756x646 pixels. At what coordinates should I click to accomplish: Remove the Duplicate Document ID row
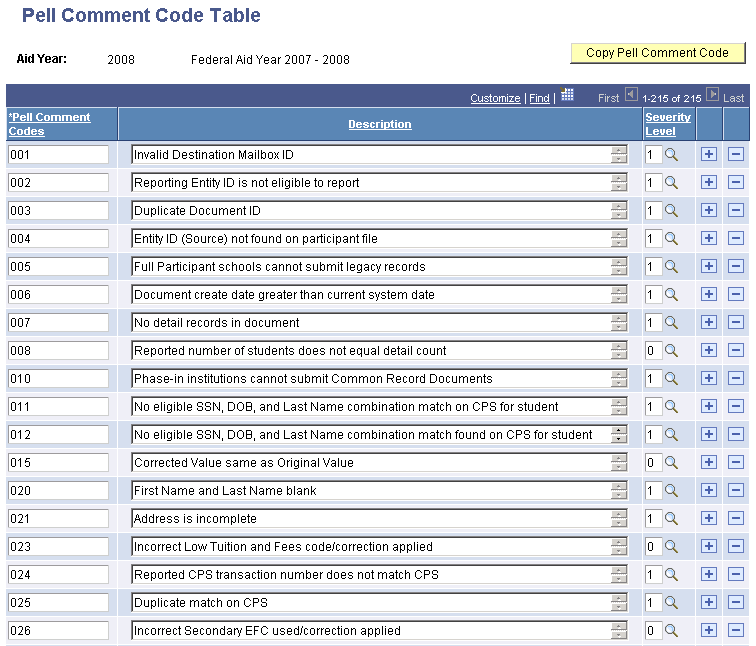click(x=736, y=210)
